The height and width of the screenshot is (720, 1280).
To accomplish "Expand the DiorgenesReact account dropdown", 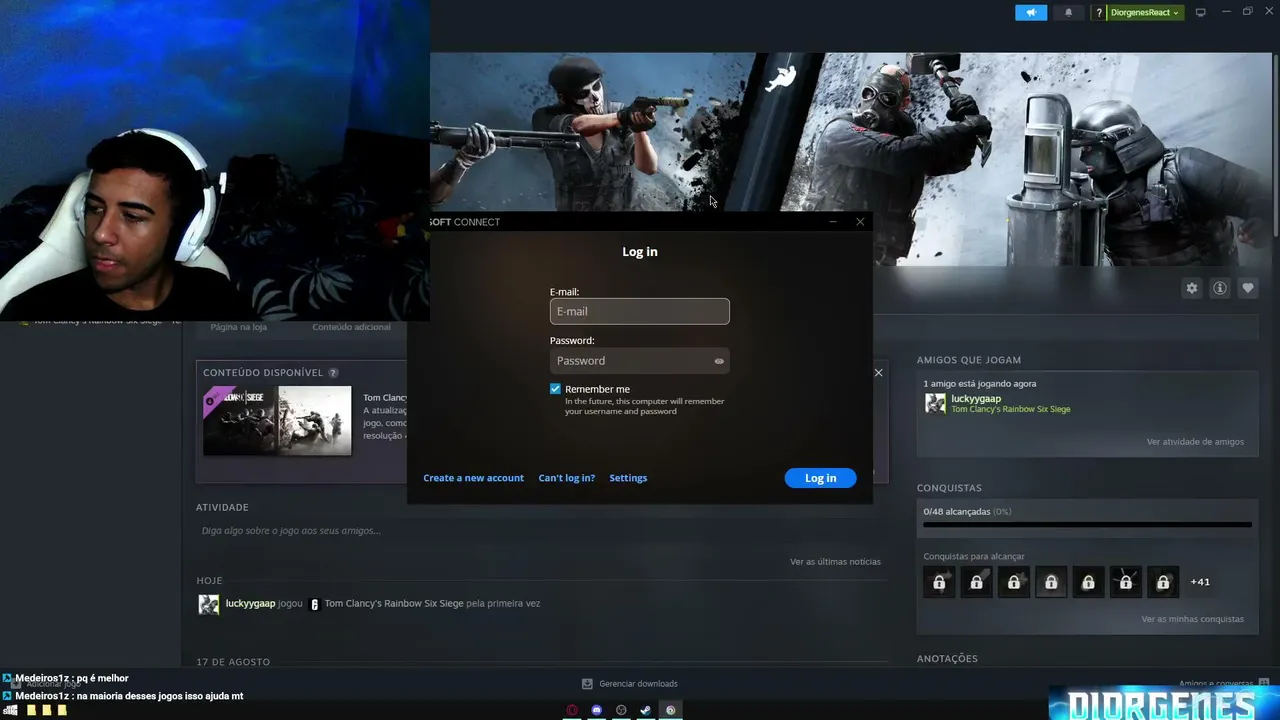I will 1145,13.
